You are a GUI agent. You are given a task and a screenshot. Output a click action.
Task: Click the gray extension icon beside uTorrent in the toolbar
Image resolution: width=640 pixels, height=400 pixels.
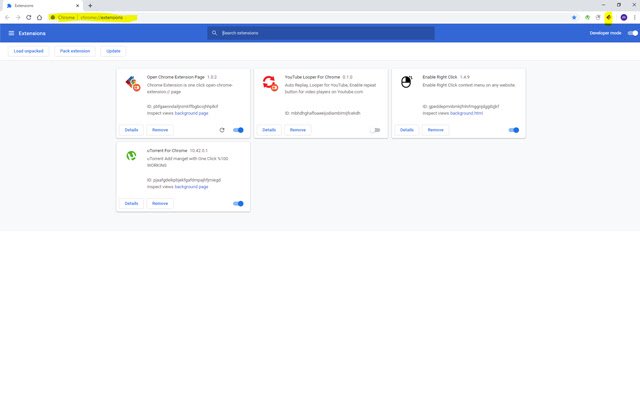coord(598,18)
